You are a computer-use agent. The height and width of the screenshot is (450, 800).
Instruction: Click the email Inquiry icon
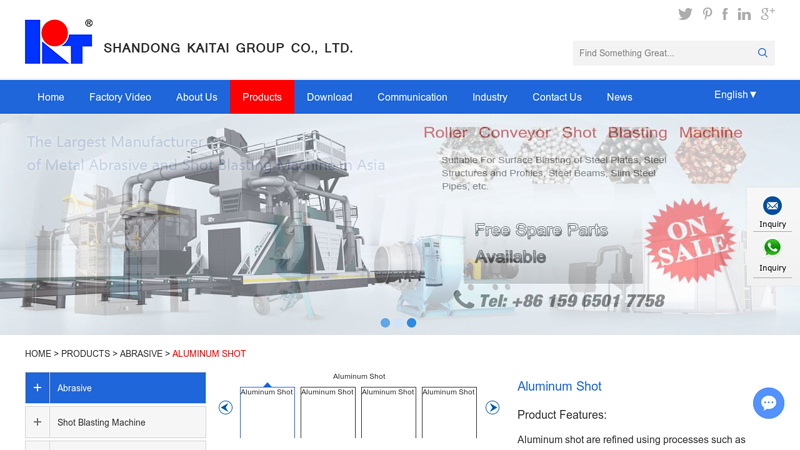[x=772, y=206]
